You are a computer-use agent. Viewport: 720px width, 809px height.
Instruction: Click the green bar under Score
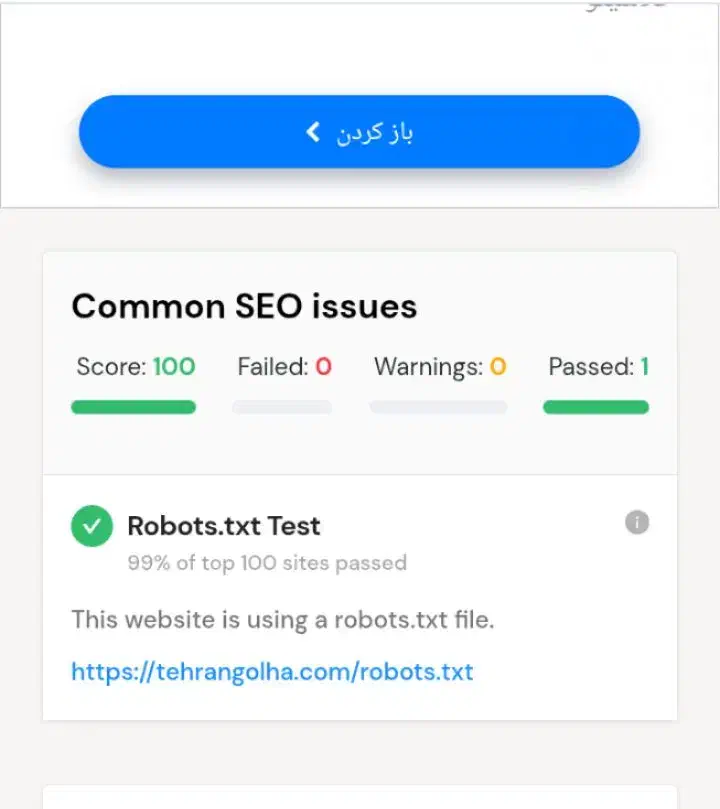click(133, 407)
